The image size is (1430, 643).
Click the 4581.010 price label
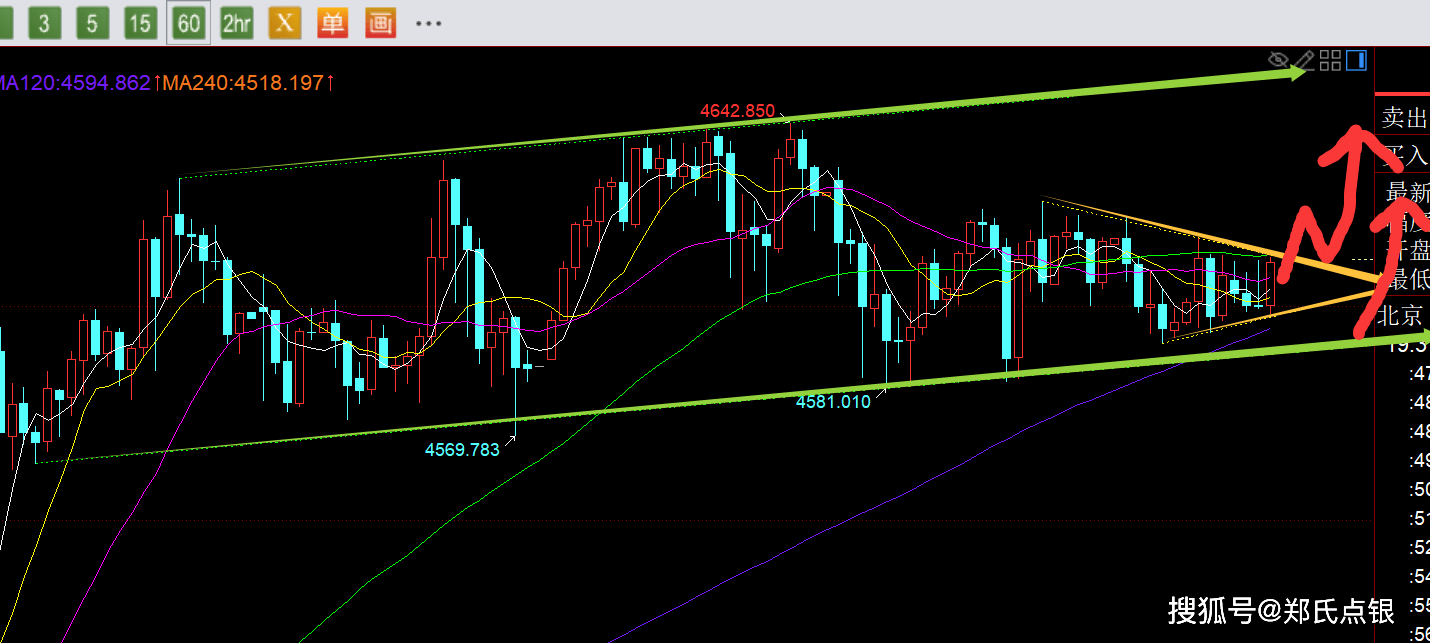(833, 401)
